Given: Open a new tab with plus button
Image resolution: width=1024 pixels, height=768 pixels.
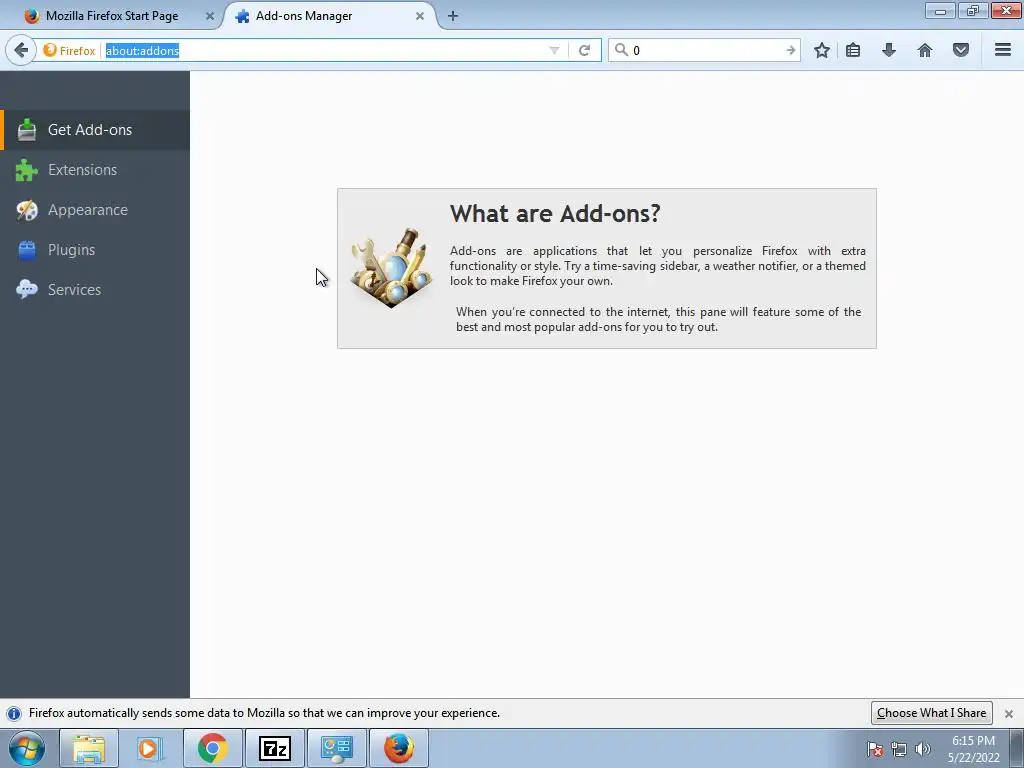Looking at the screenshot, I should pos(453,16).
